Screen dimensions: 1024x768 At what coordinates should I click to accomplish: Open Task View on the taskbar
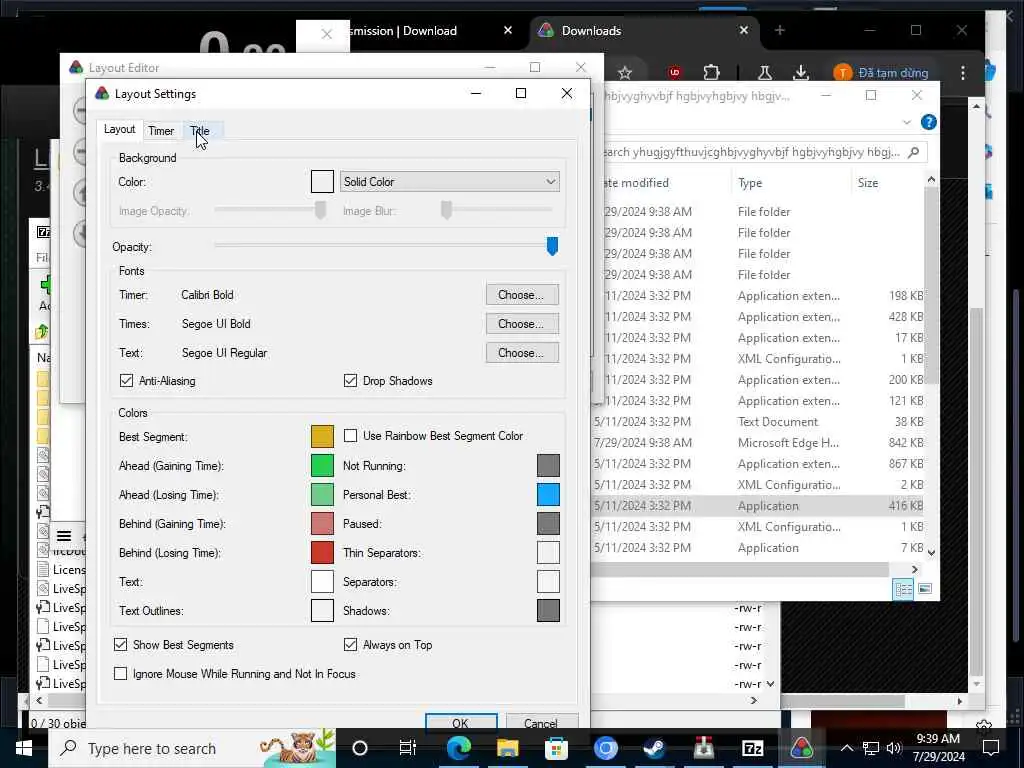point(408,748)
